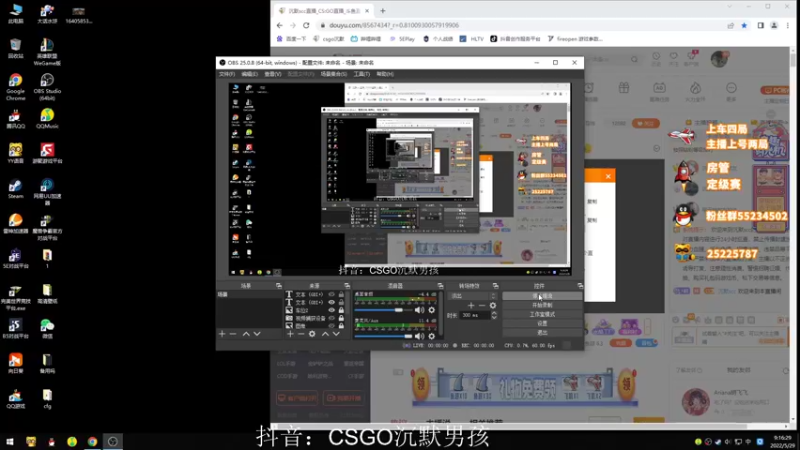Toggle visibility of the video capture device source

332,318
